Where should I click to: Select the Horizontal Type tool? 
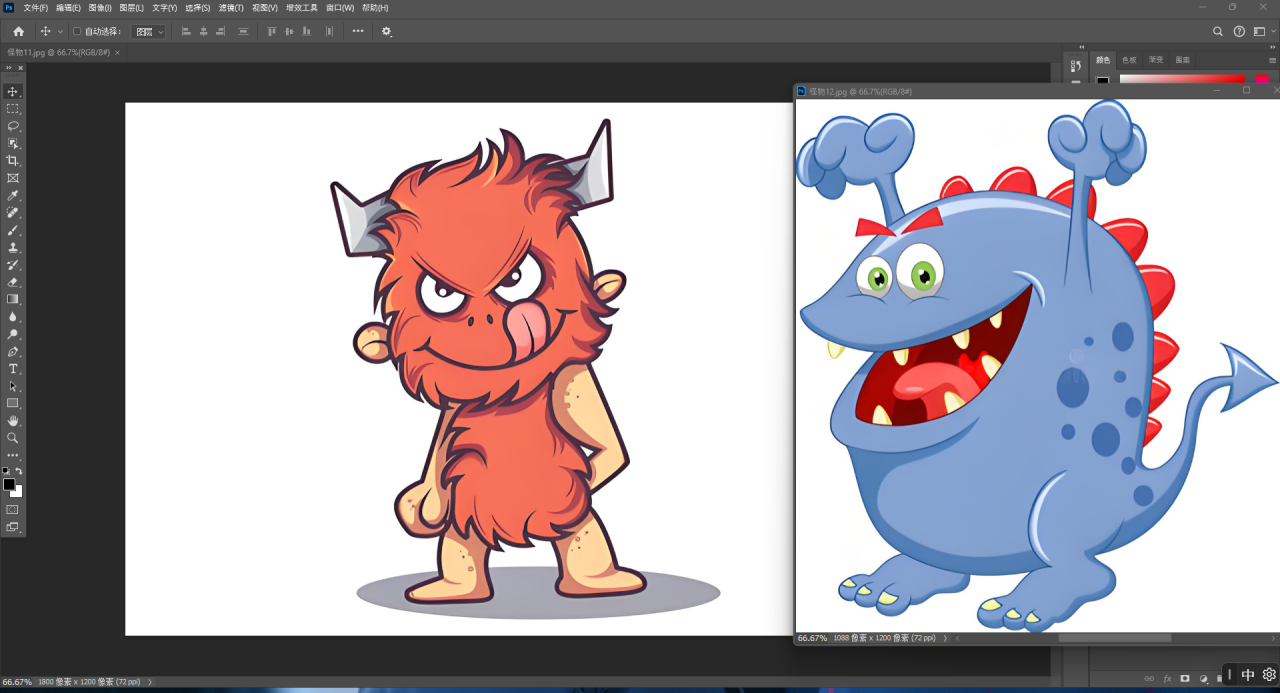[13, 369]
